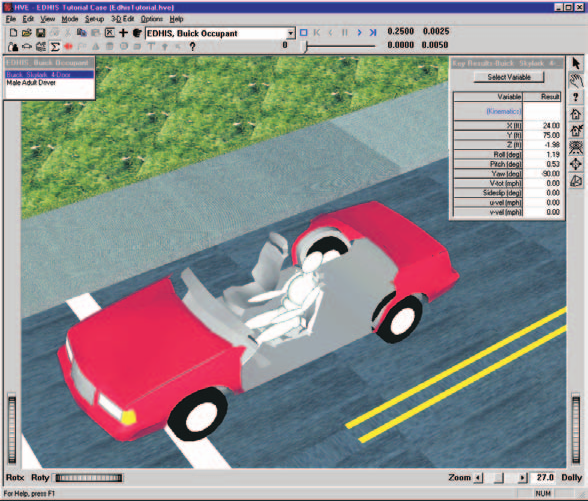Click the black hand icon beside event dropdown
This screenshot has width=588, height=501.
click(137, 33)
